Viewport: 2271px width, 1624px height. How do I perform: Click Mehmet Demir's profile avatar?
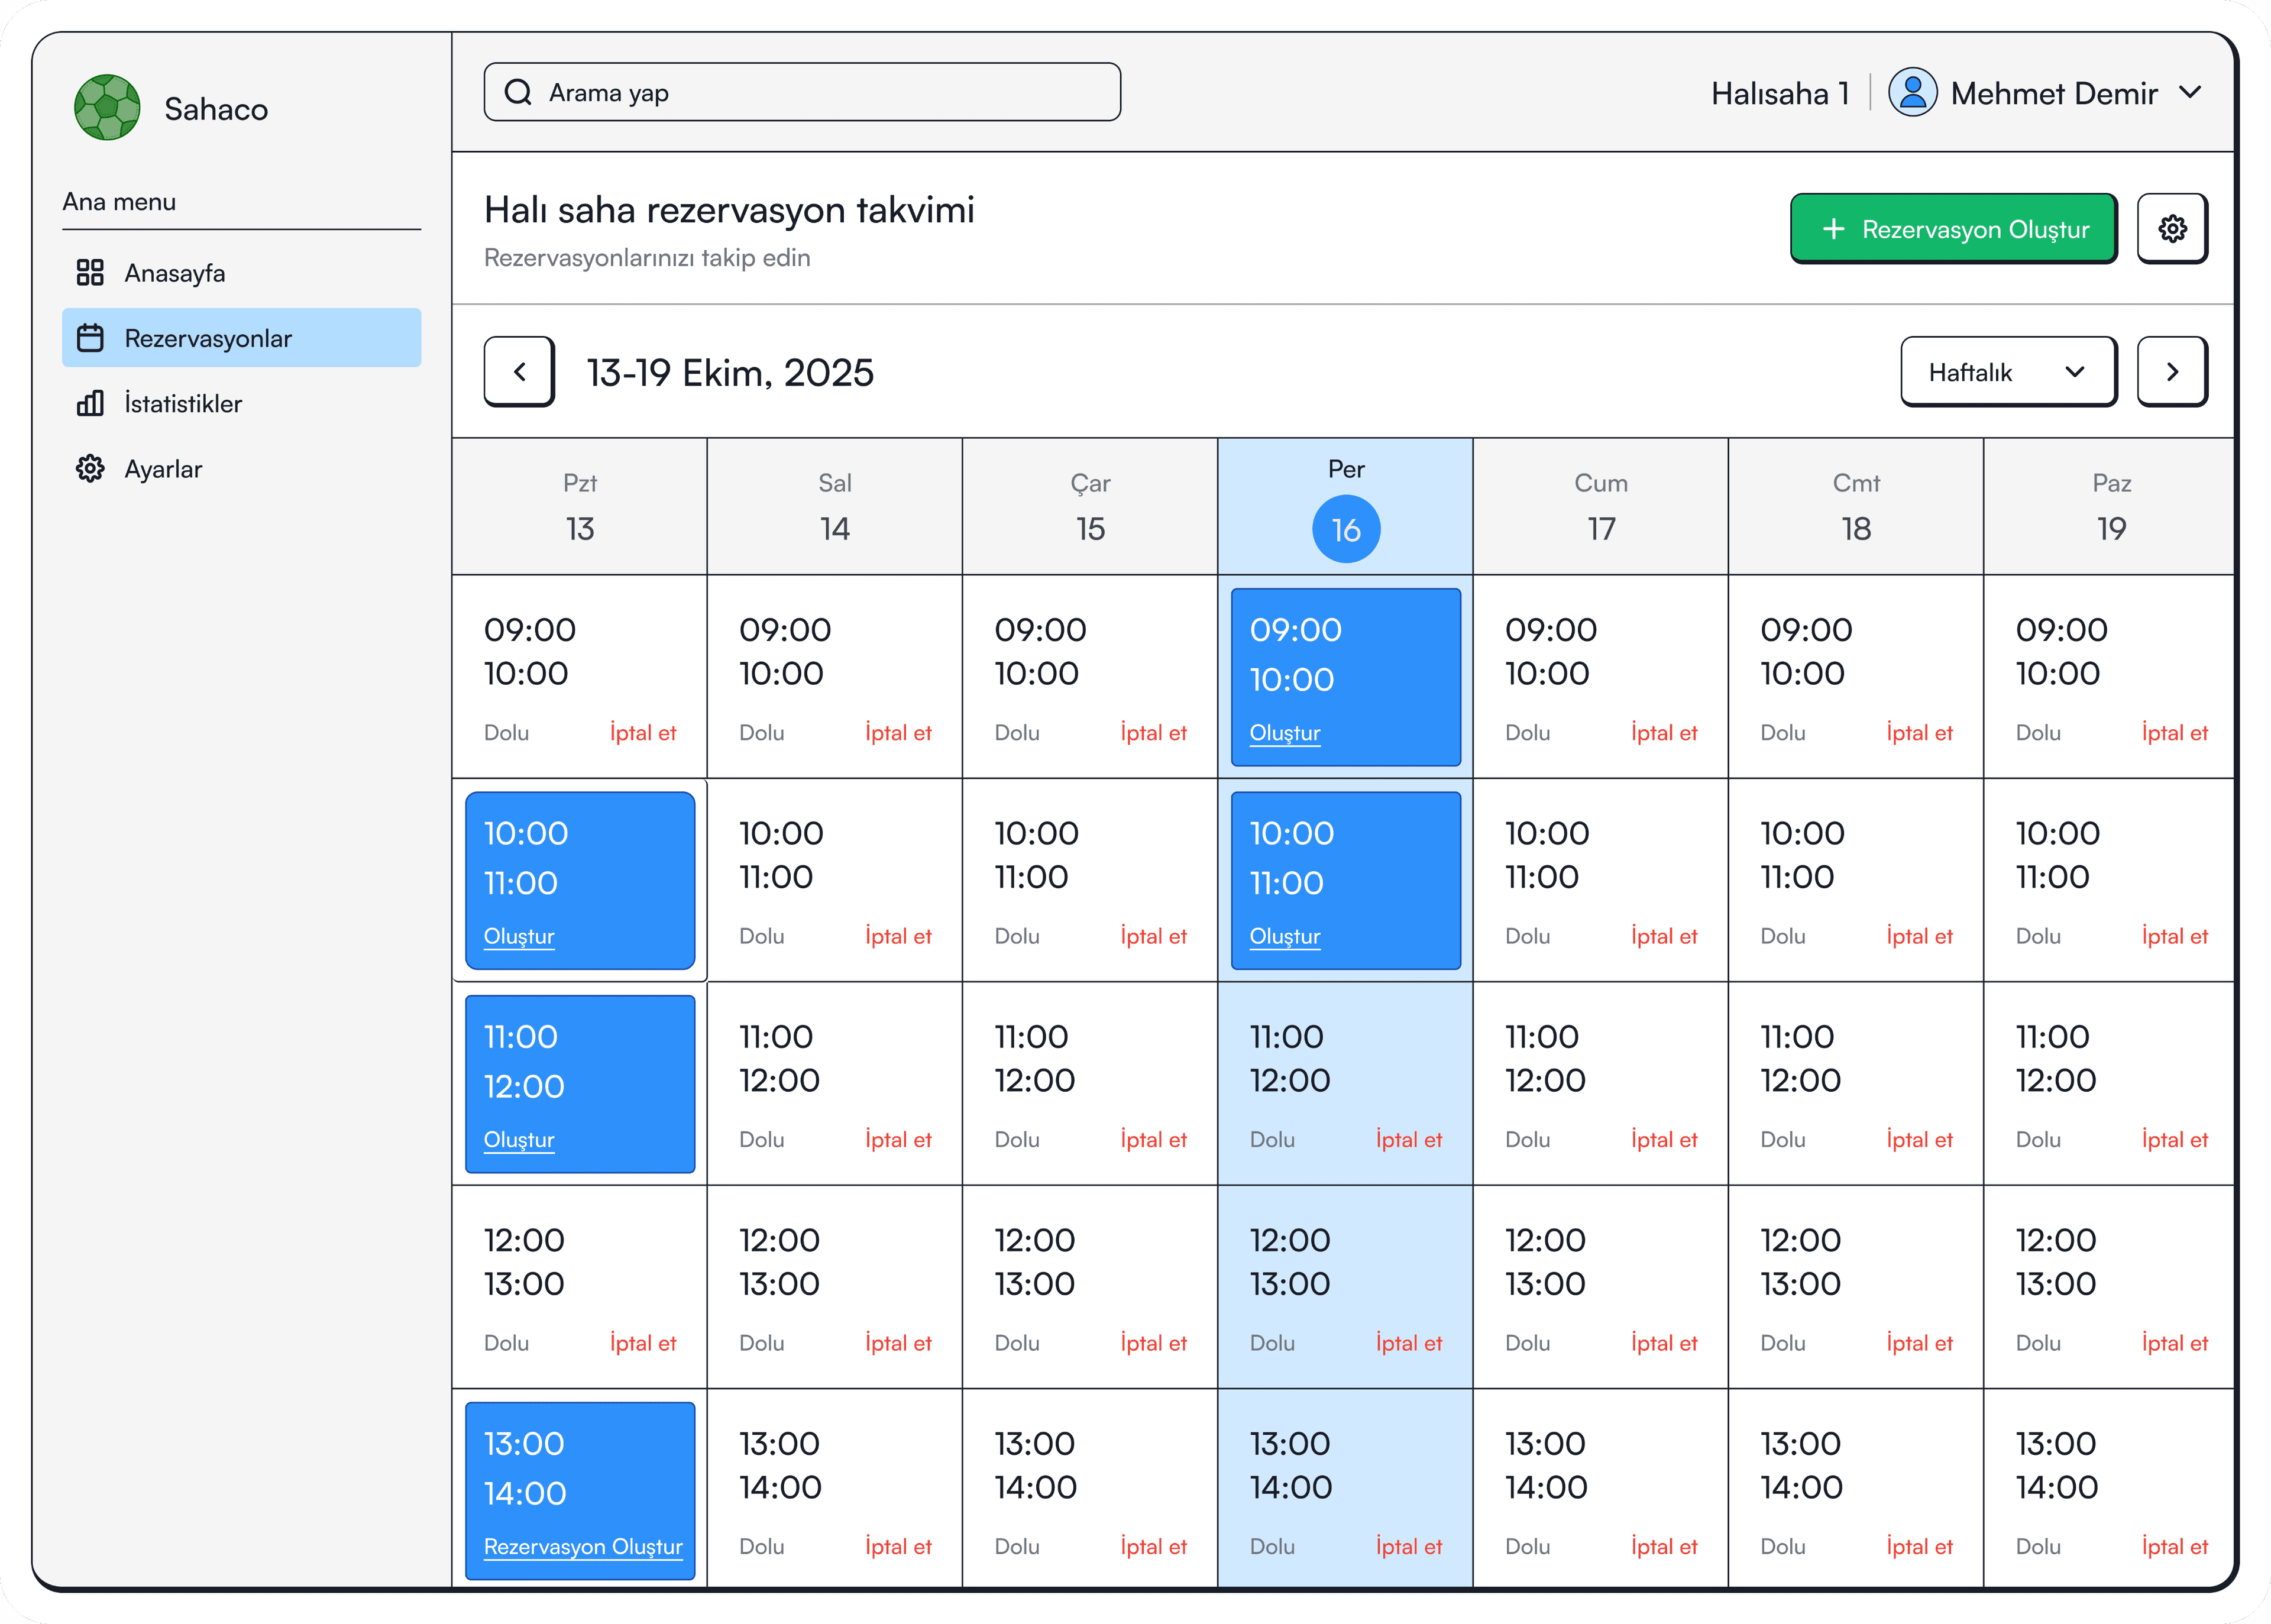point(1912,92)
